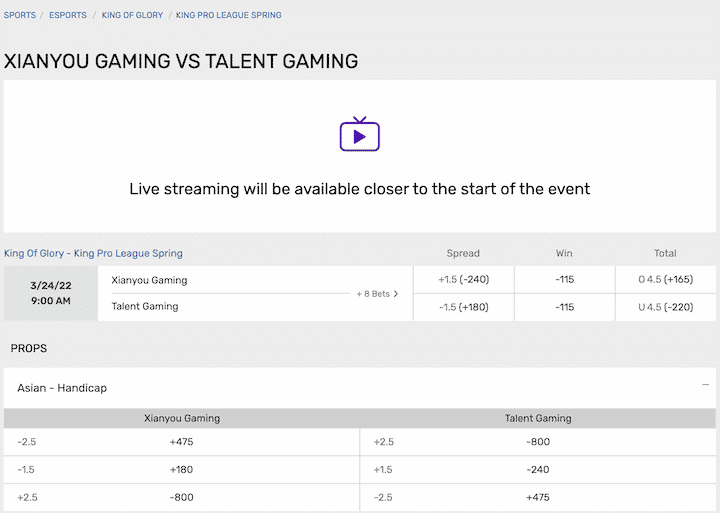The image size is (720, 513).
Task: Click the PROPS section heading
Action: point(28,348)
